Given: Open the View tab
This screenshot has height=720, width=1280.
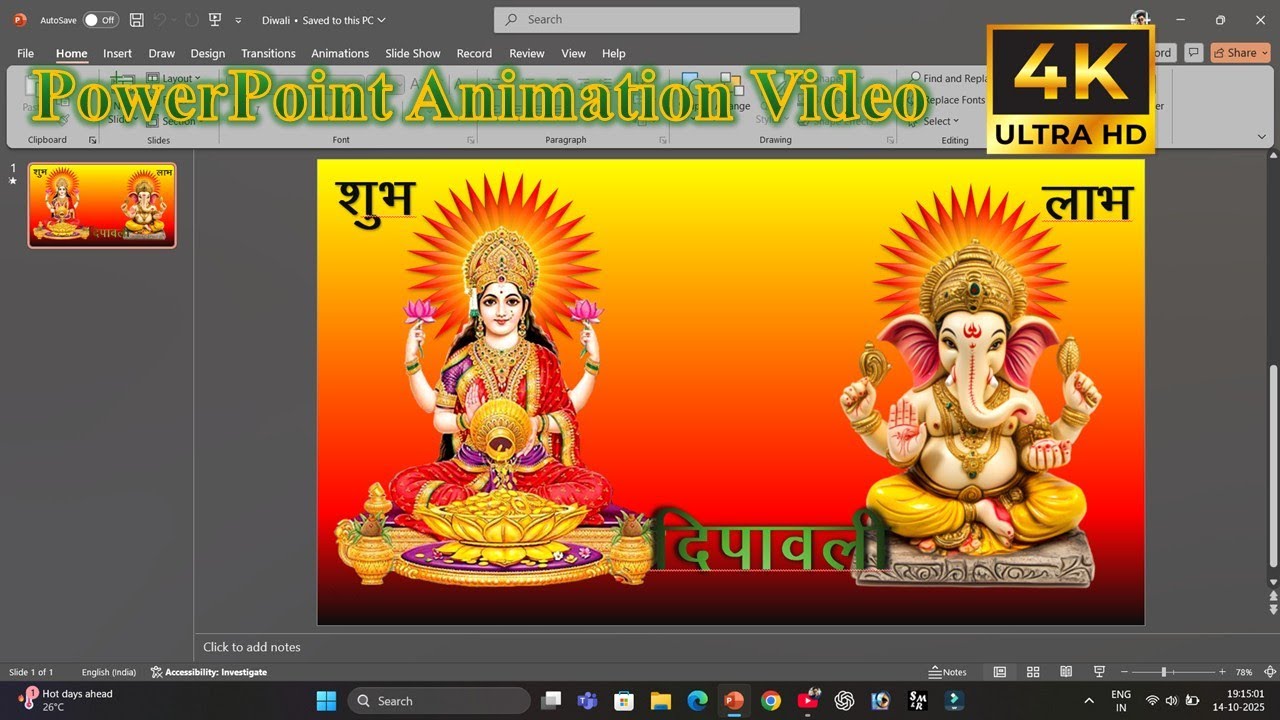Looking at the screenshot, I should [x=573, y=53].
